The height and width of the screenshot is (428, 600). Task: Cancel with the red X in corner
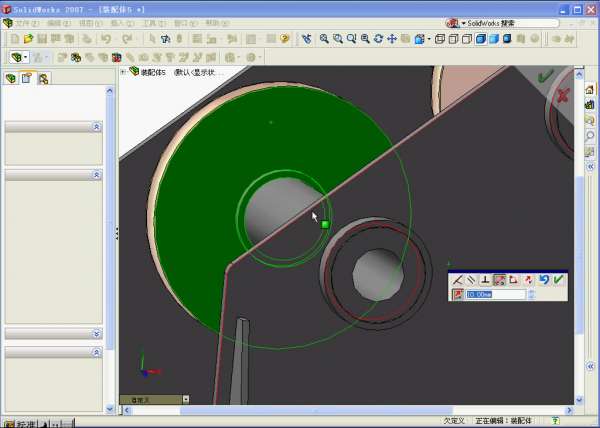coord(562,95)
